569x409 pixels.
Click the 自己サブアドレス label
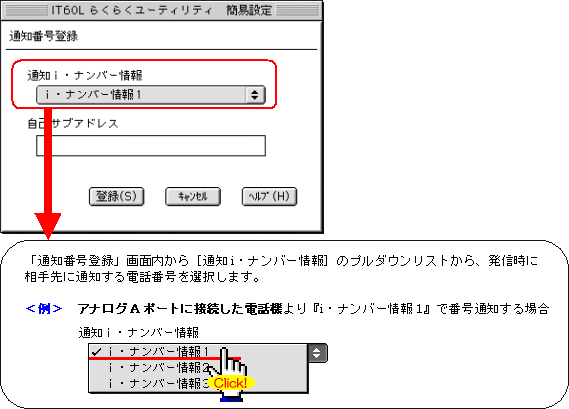(x=73, y=123)
